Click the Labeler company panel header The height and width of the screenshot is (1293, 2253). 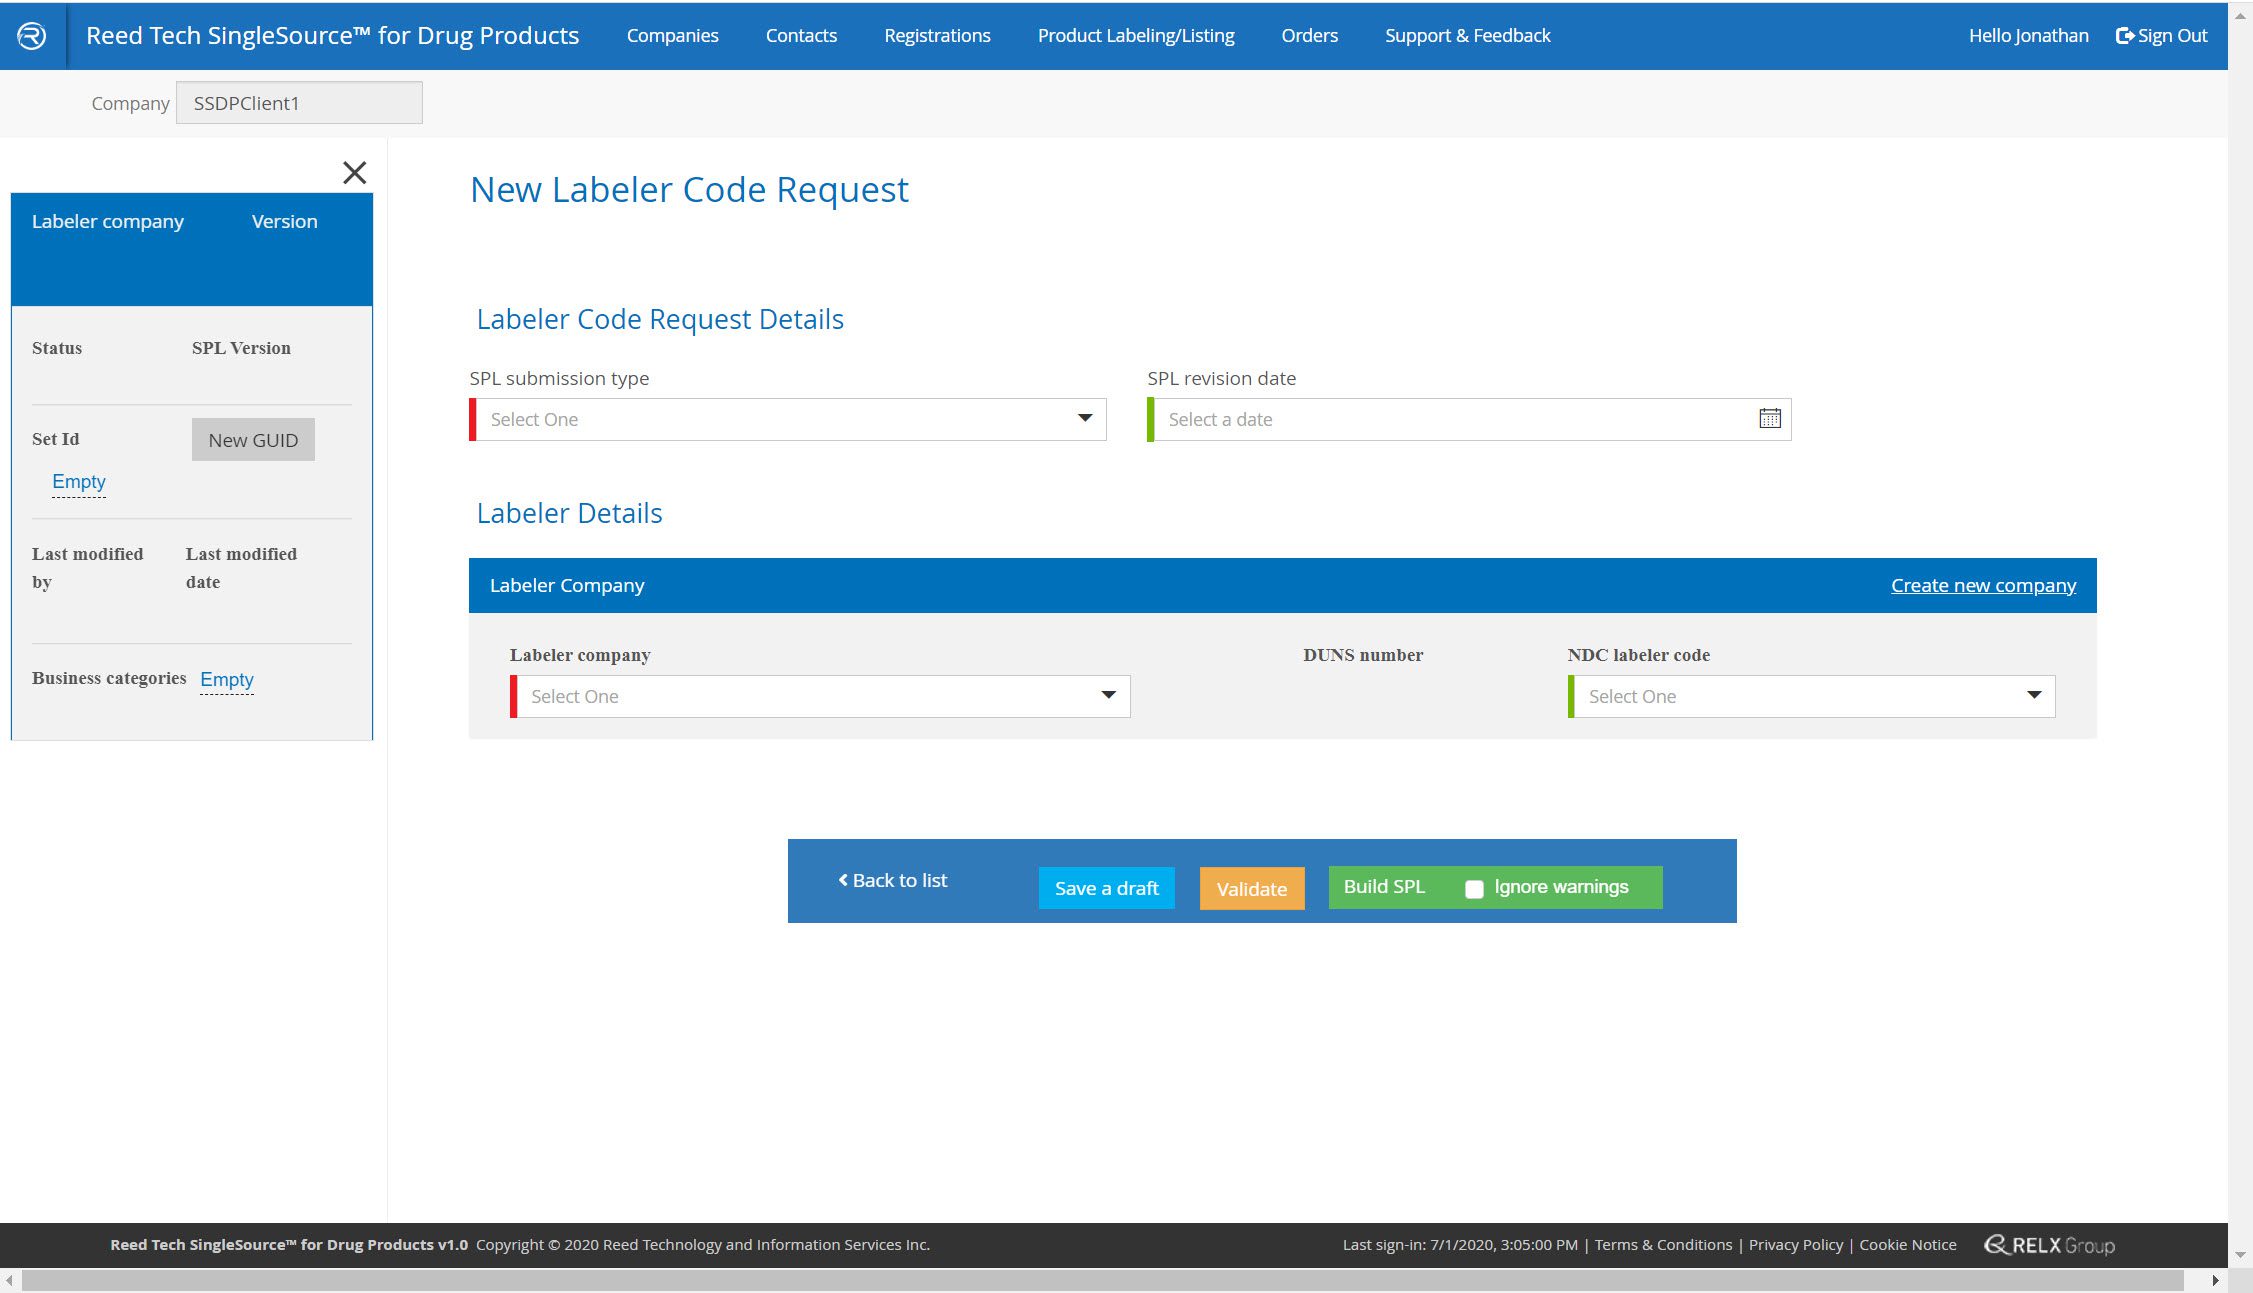click(108, 222)
